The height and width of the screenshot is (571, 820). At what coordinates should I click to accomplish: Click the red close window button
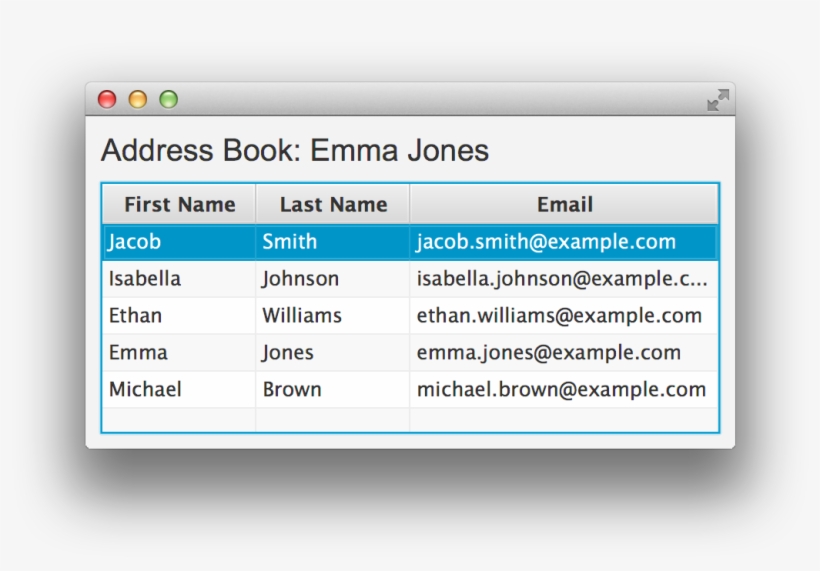(107, 99)
